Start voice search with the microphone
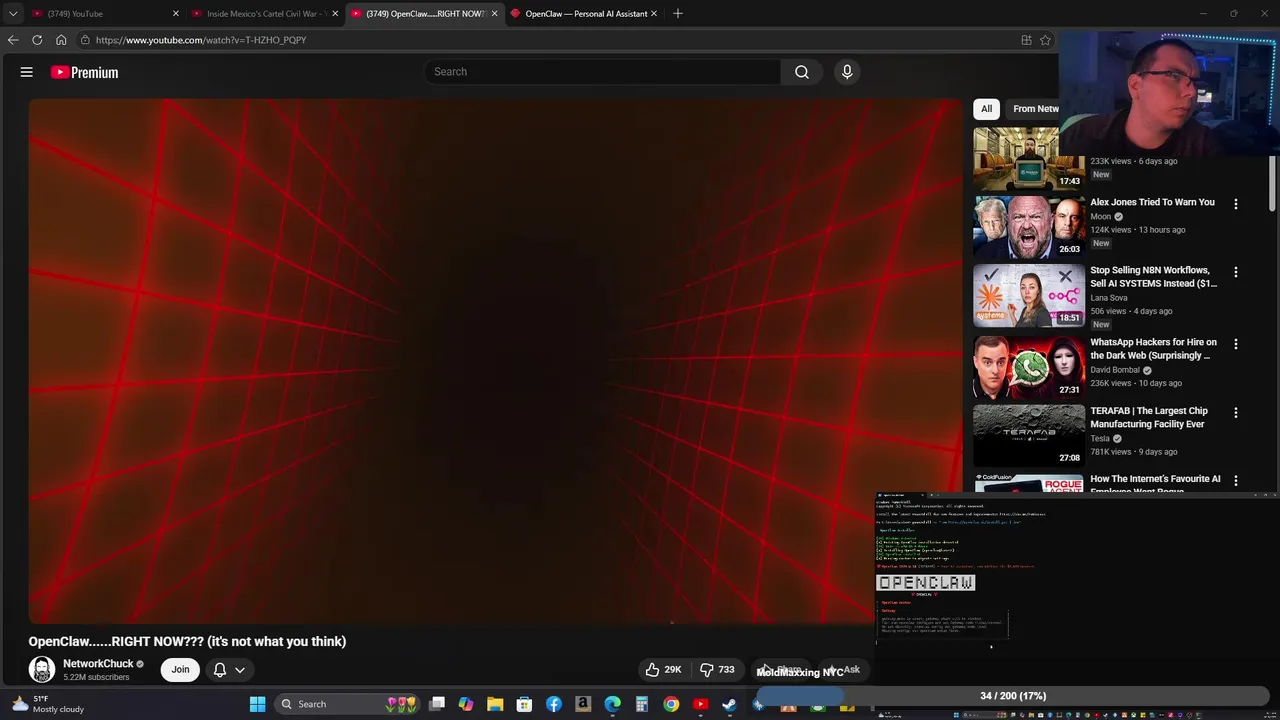1280x720 pixels. click(x=847, y=72)
